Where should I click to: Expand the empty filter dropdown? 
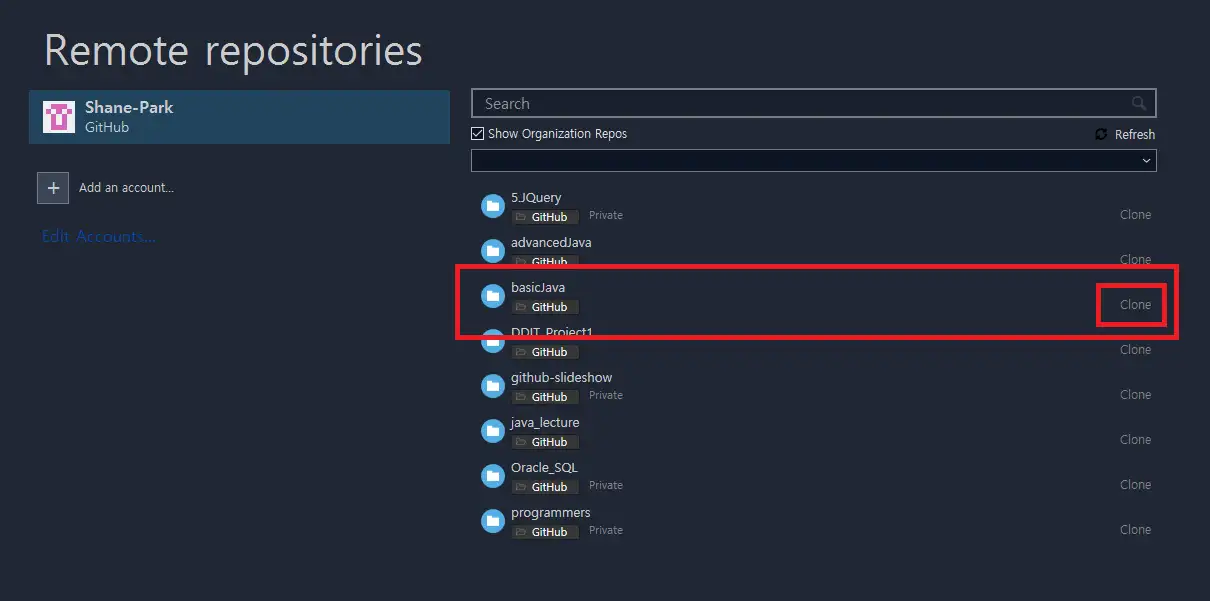click(813, 160)
